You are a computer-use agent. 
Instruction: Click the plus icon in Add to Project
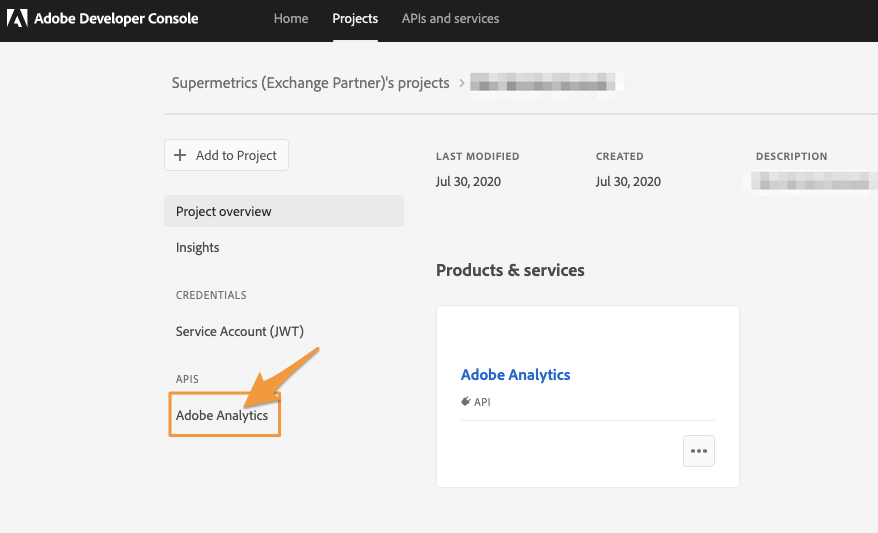click(180, 156)
